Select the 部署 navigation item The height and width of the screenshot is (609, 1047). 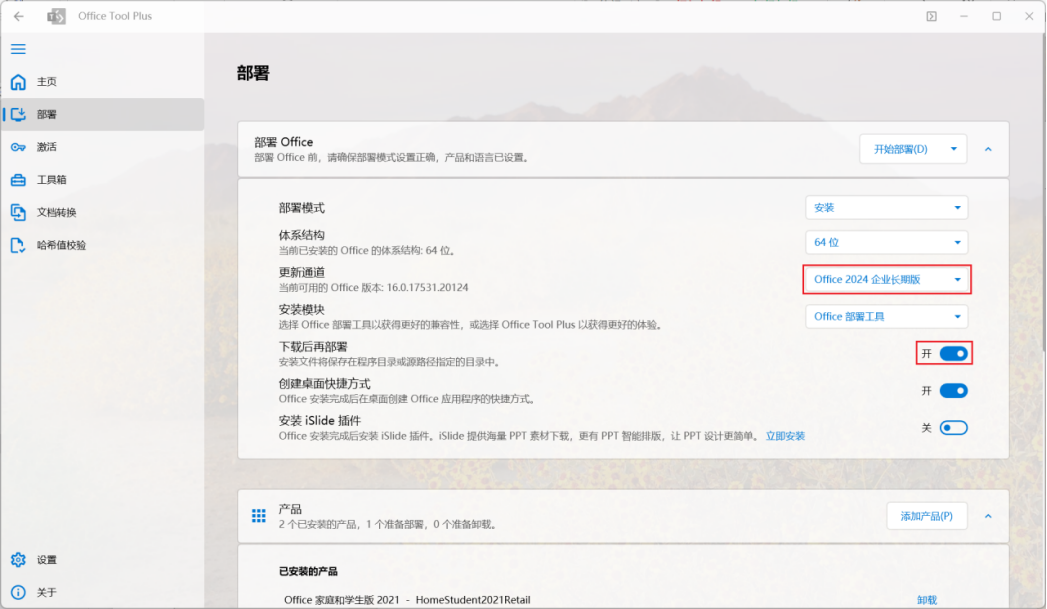click(x=103, y=114)
